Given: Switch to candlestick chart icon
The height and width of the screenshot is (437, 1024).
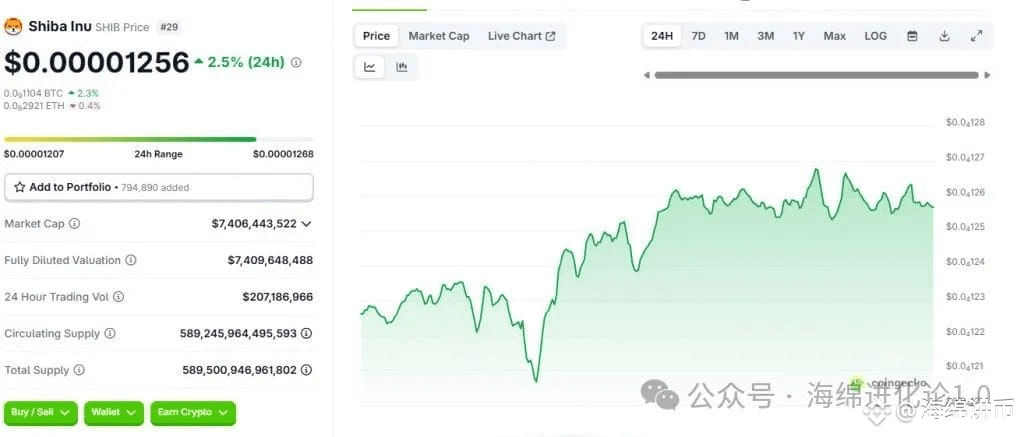Looking at the screenshot, I should point(402,67).
